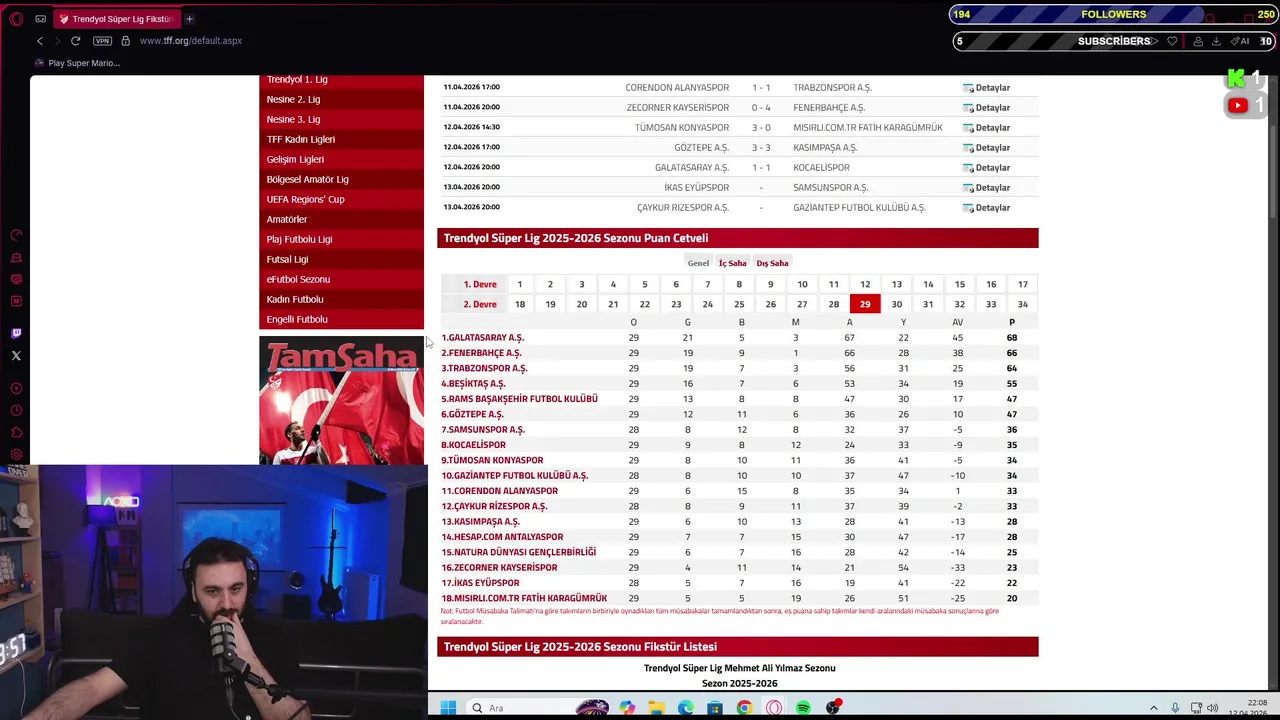Open the Opera GX Corner gamepad icon
Image resolution: width=1280 pixels, height=720 pixels.
point(40,19)
